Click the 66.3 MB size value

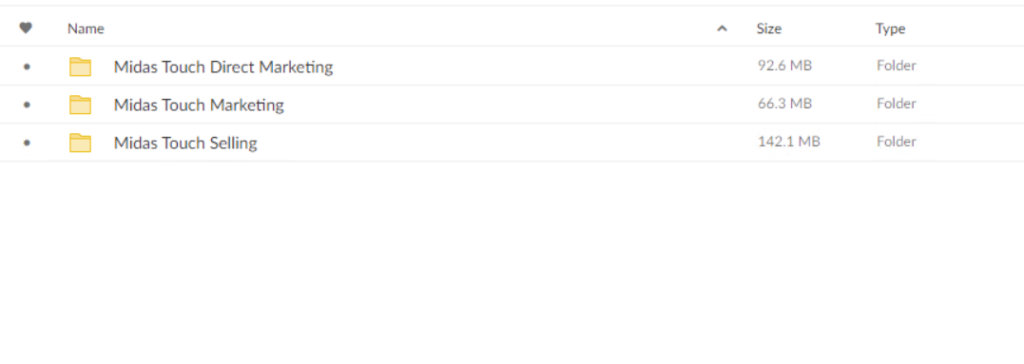click(x=784, y=104)
